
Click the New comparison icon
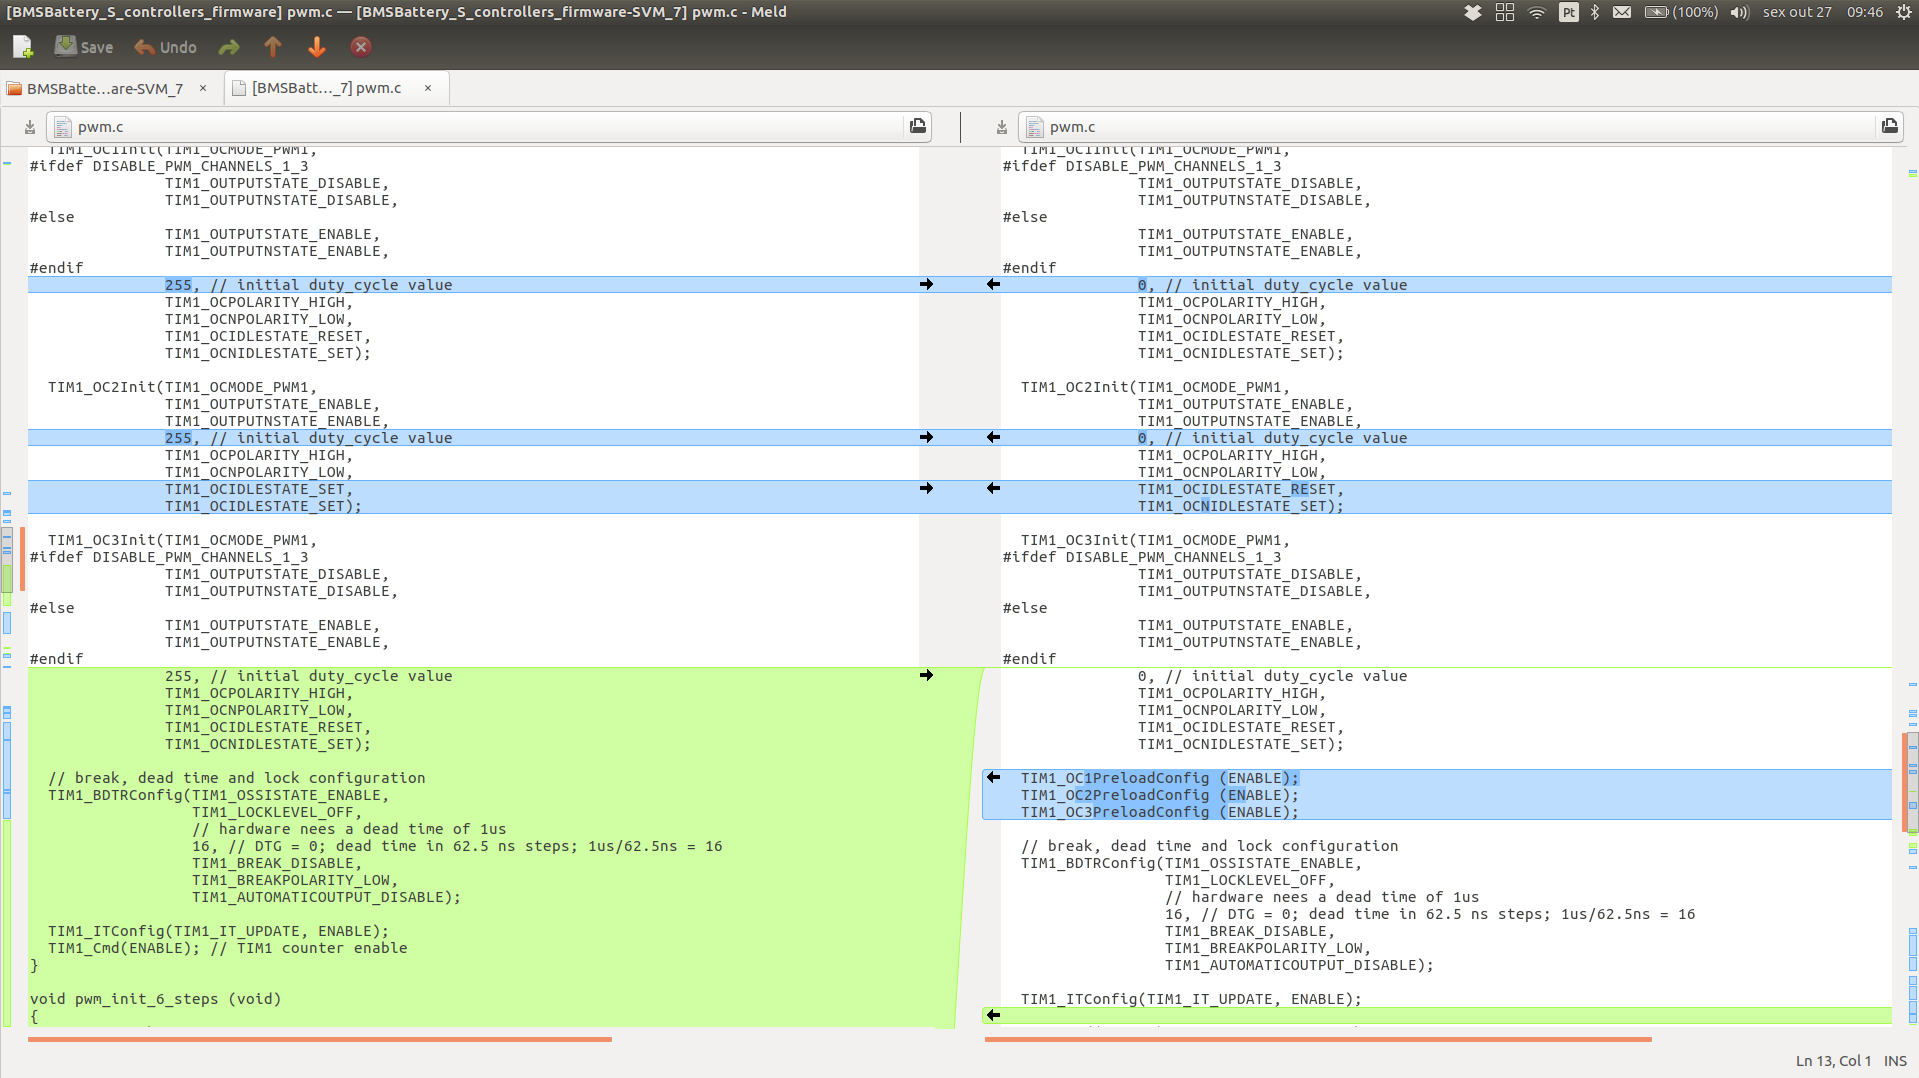click(x=22, y=47)
